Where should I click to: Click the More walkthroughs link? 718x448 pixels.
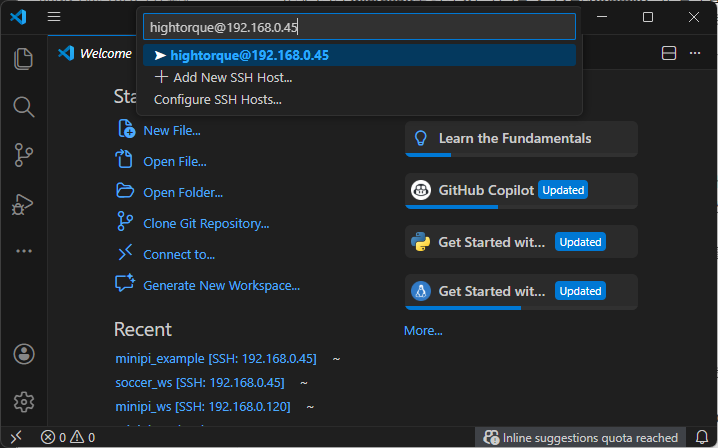pos(423,331)
